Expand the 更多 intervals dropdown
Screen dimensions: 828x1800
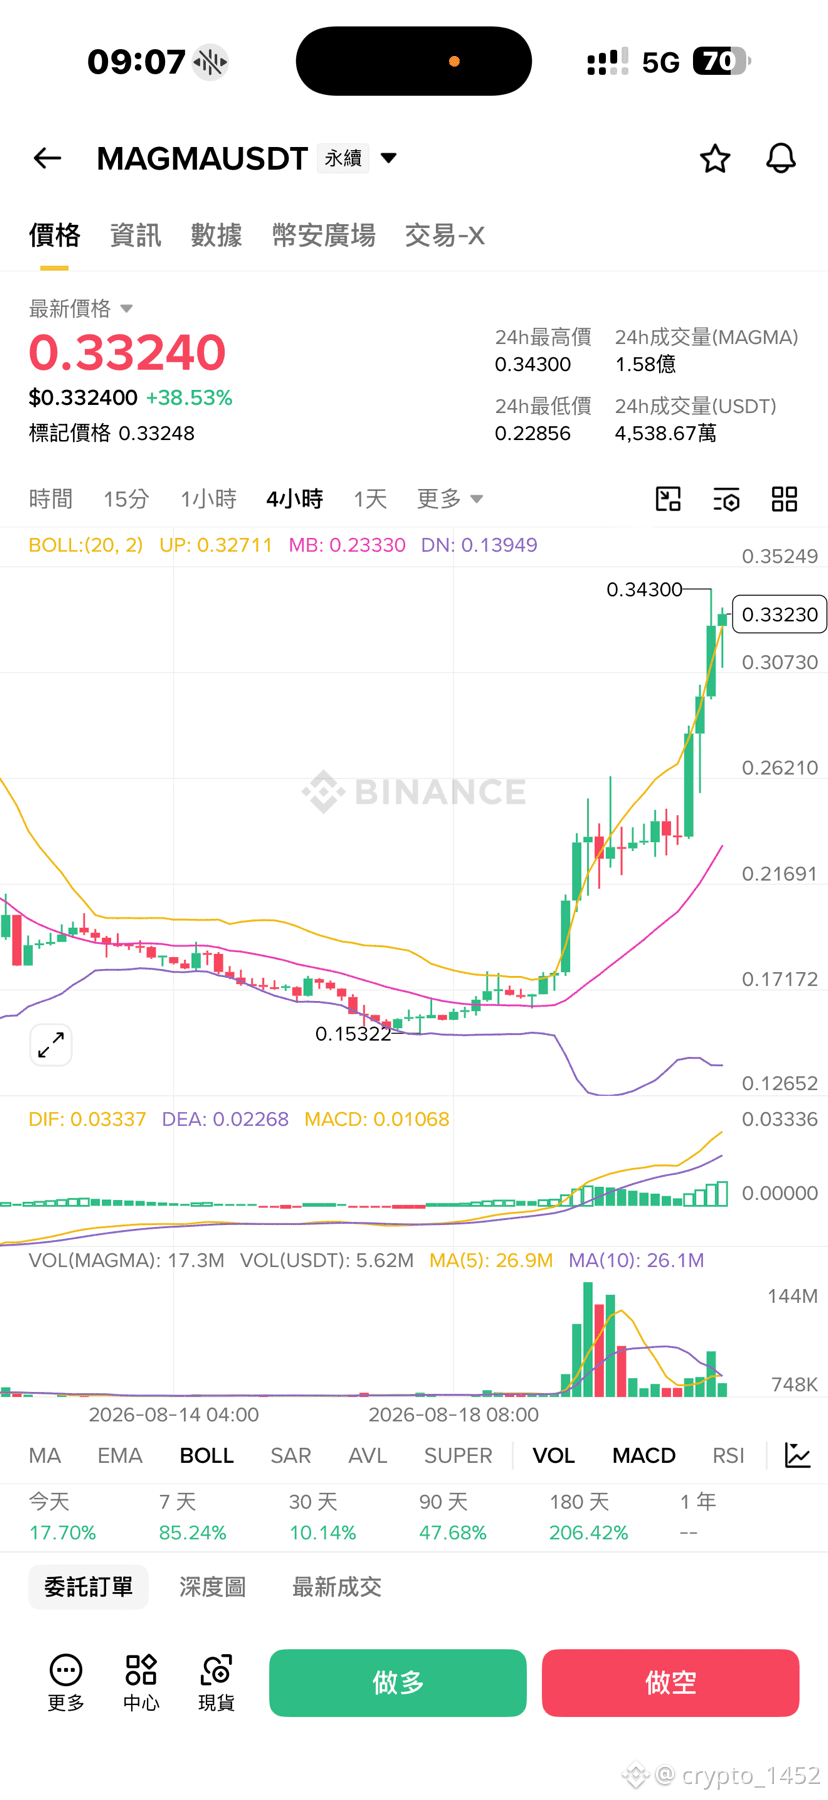(450, 498)
